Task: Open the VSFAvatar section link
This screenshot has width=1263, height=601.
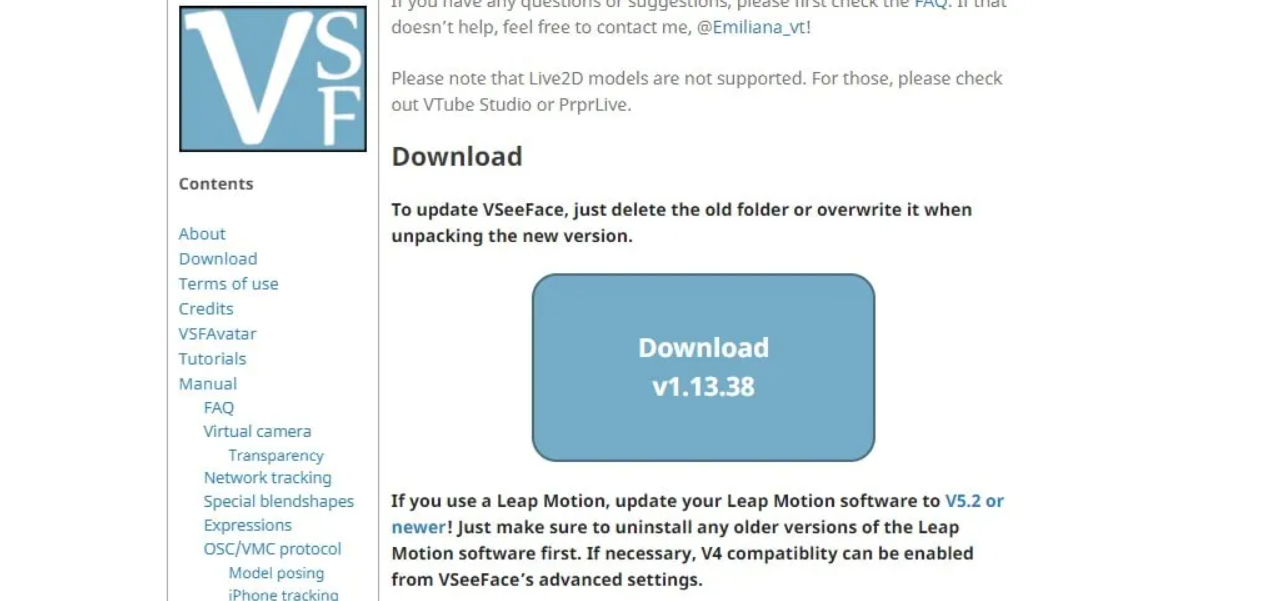Action: click(218, 334)
